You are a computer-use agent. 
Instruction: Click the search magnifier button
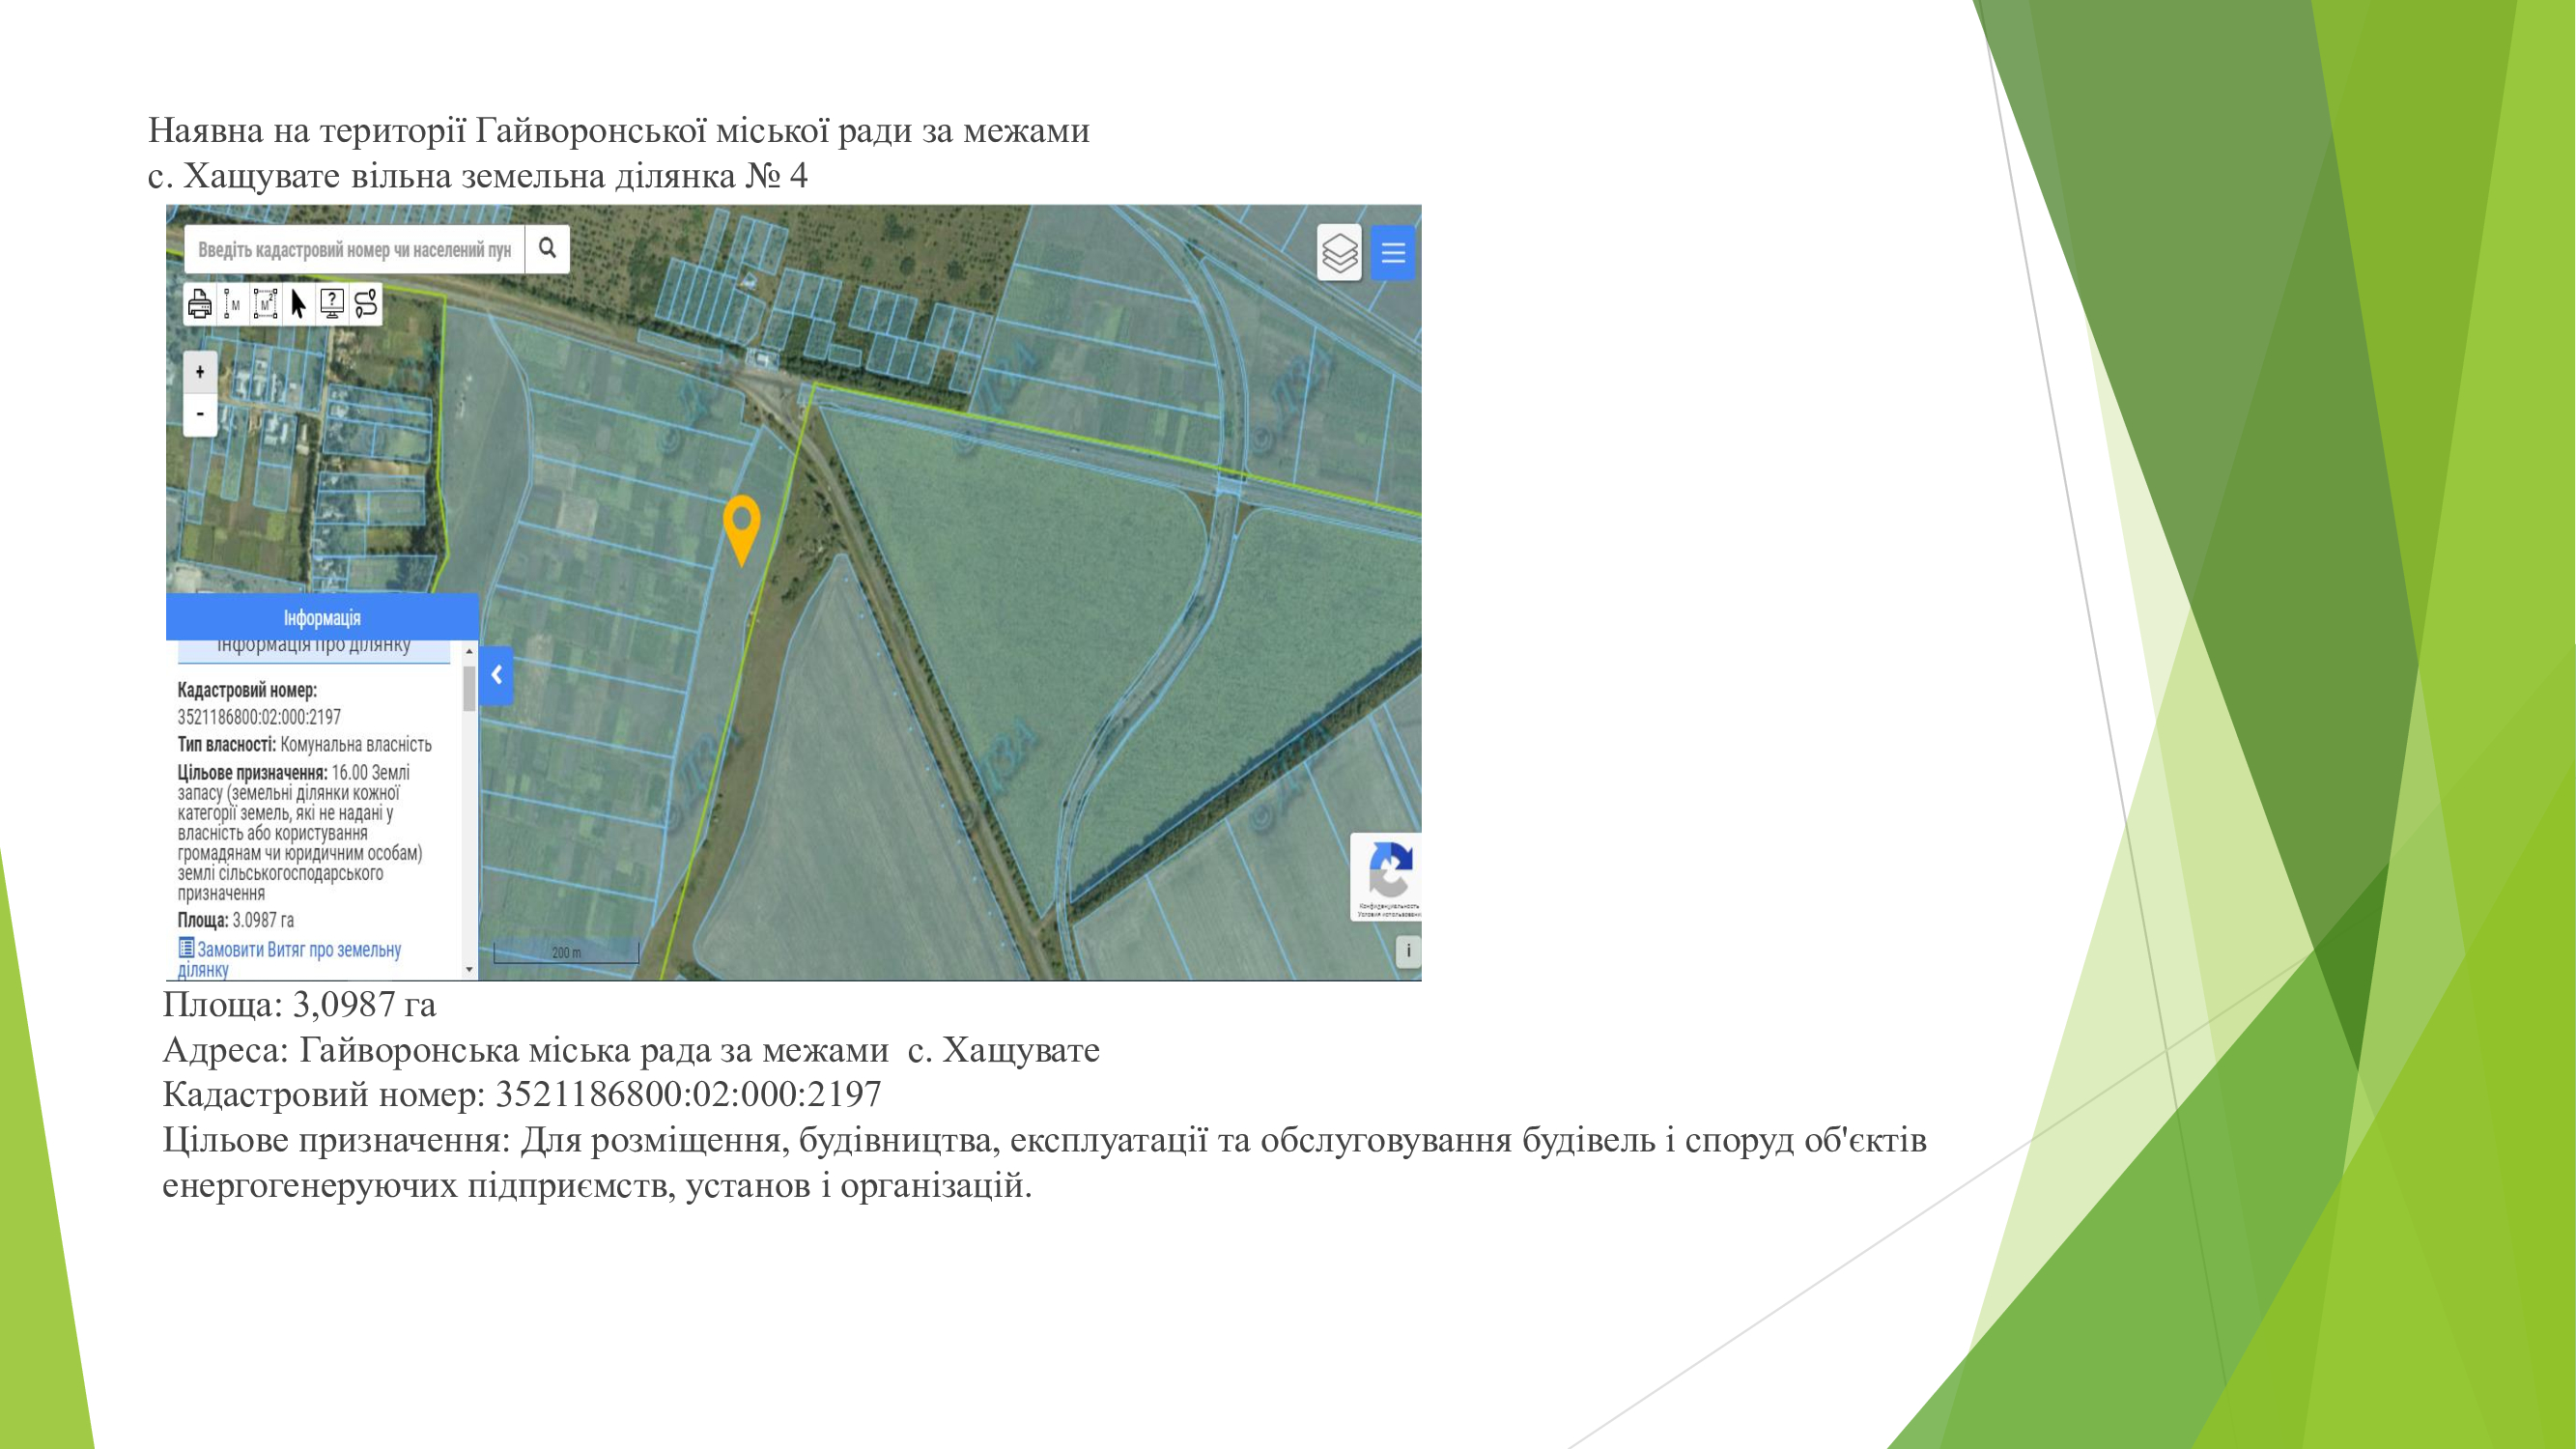click(x=547, y=248)
